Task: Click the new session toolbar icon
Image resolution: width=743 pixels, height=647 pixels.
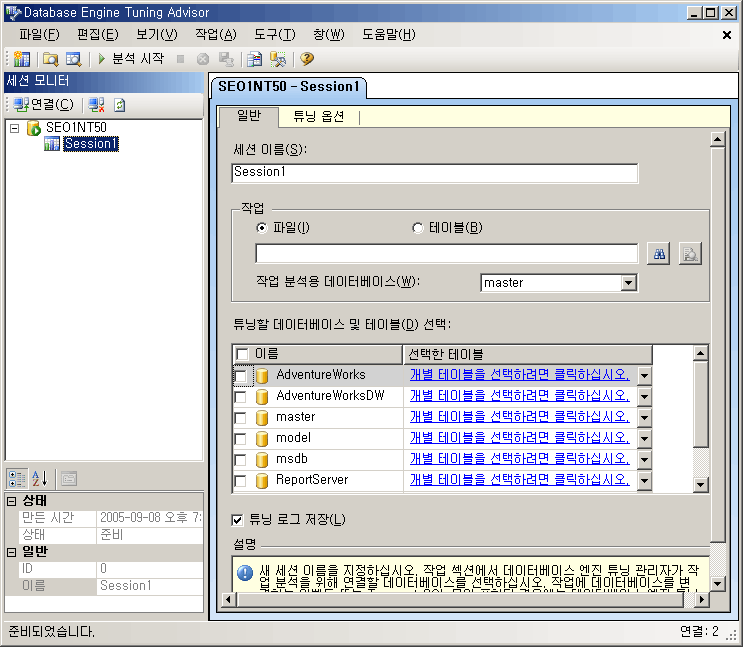Action: coord(22,59)
